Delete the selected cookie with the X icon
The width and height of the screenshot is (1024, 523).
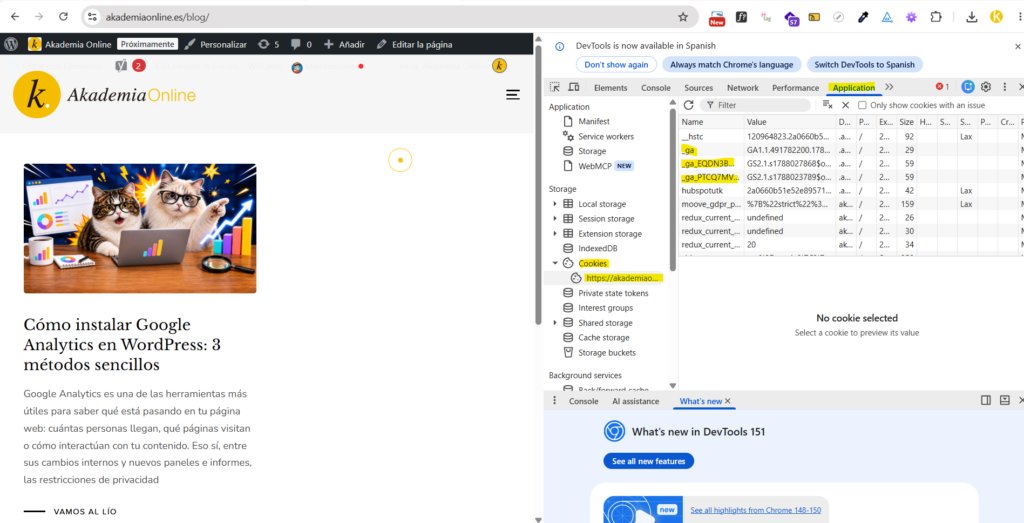click(x=845, y=105)
